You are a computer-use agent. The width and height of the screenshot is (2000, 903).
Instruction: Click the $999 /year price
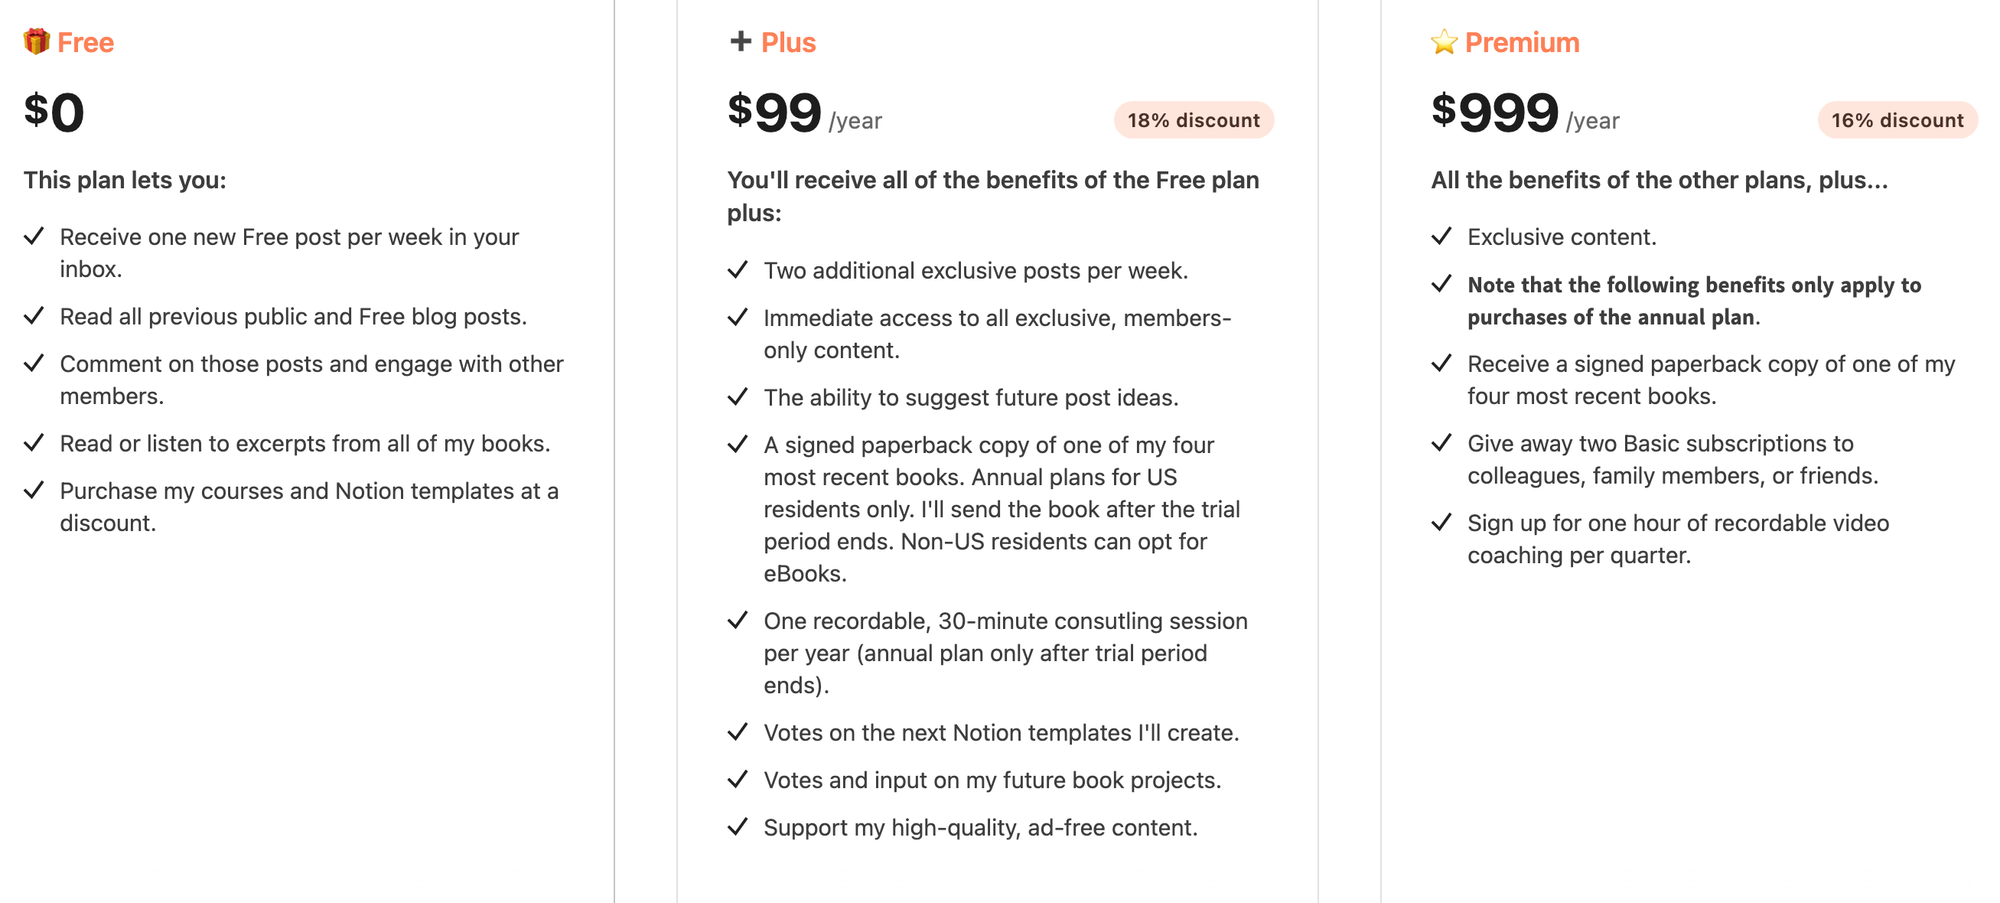point(1525,113)
